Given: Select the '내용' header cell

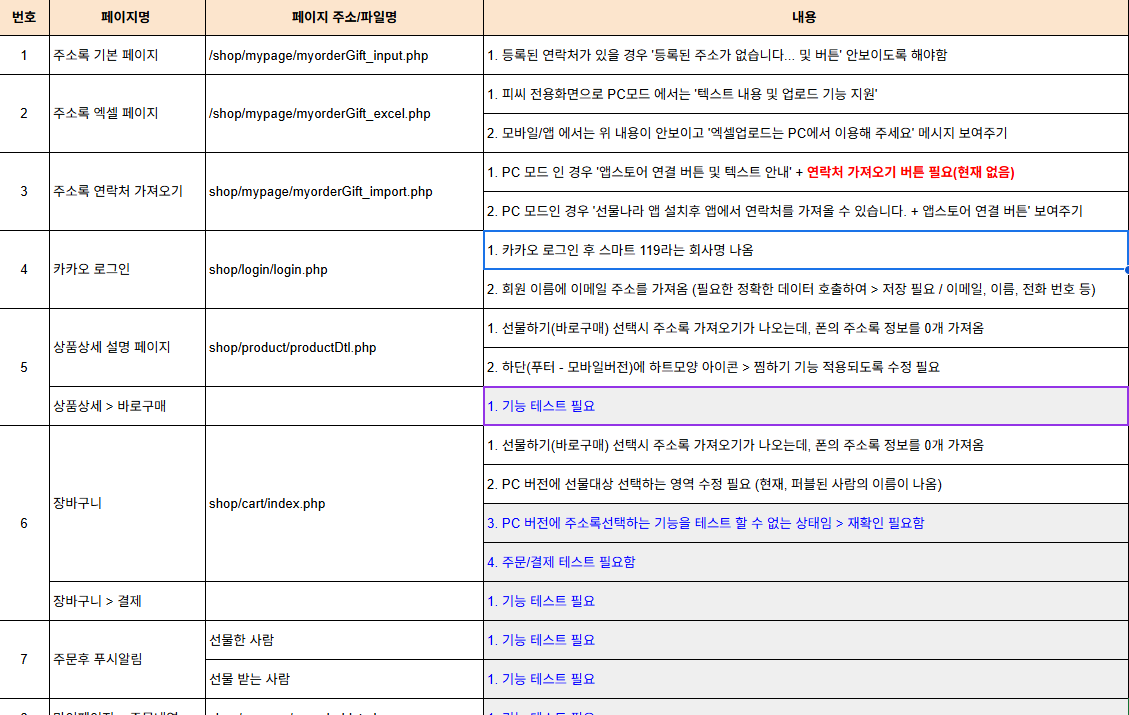Looking at the screenshot, I should [806, 17].
